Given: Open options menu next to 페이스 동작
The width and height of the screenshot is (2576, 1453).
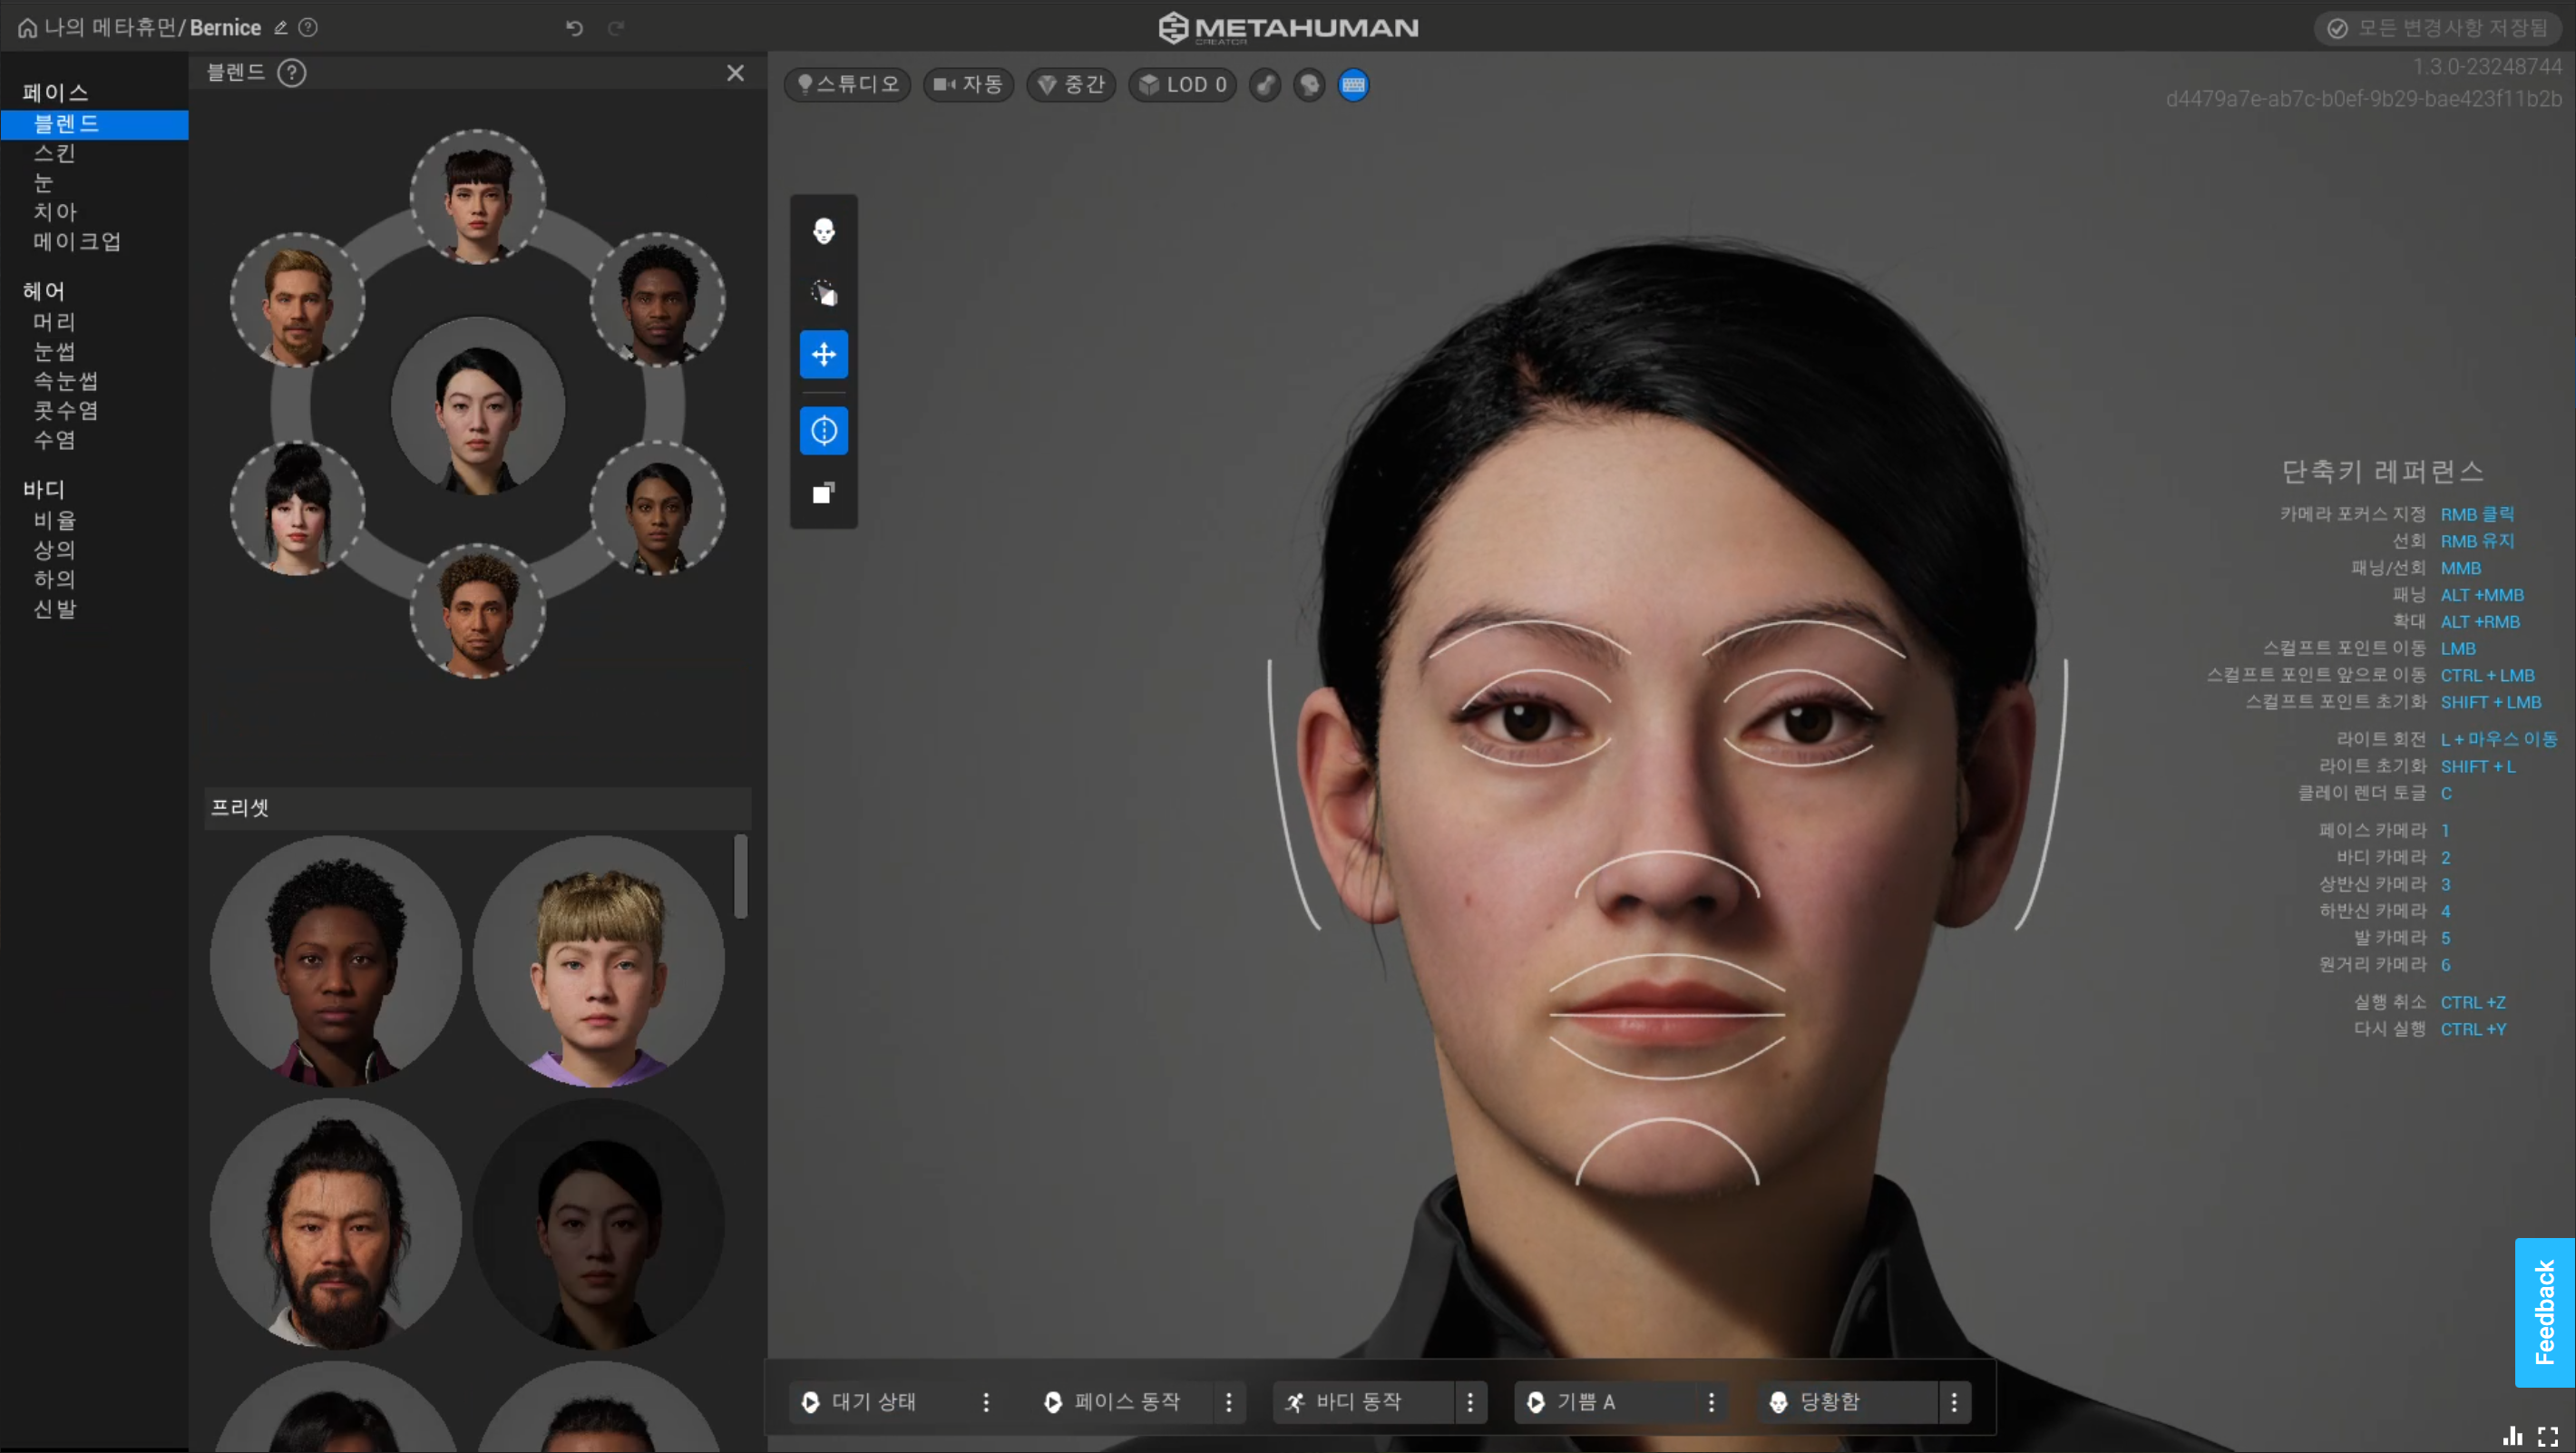Looking at the screenshot, I should (1229, 1402).
